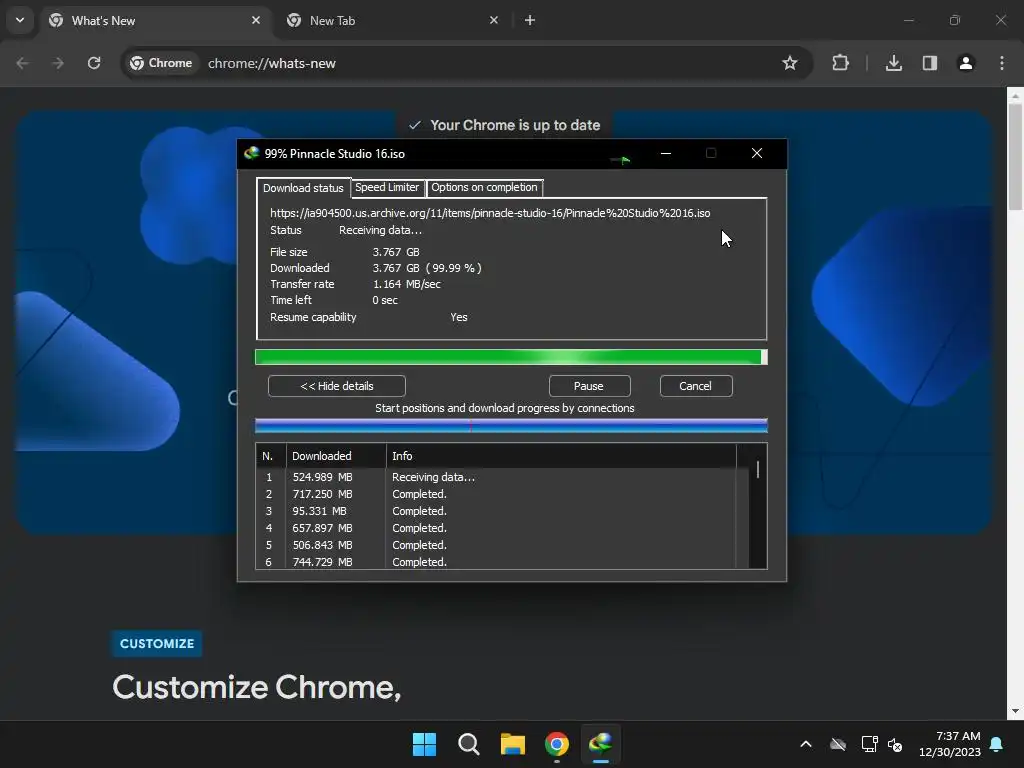This screenshot has height=768, width=1024.
Task: Click the Chrome site info chip
Action: 161,63
